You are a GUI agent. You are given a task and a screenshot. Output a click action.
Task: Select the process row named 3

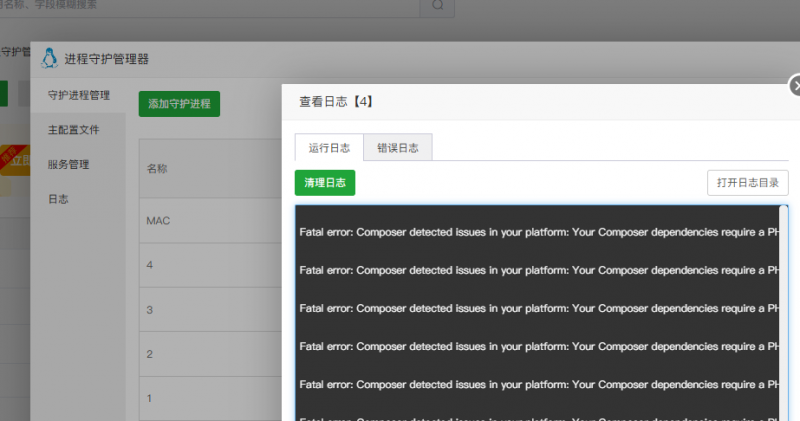click(x=150, y=310)
